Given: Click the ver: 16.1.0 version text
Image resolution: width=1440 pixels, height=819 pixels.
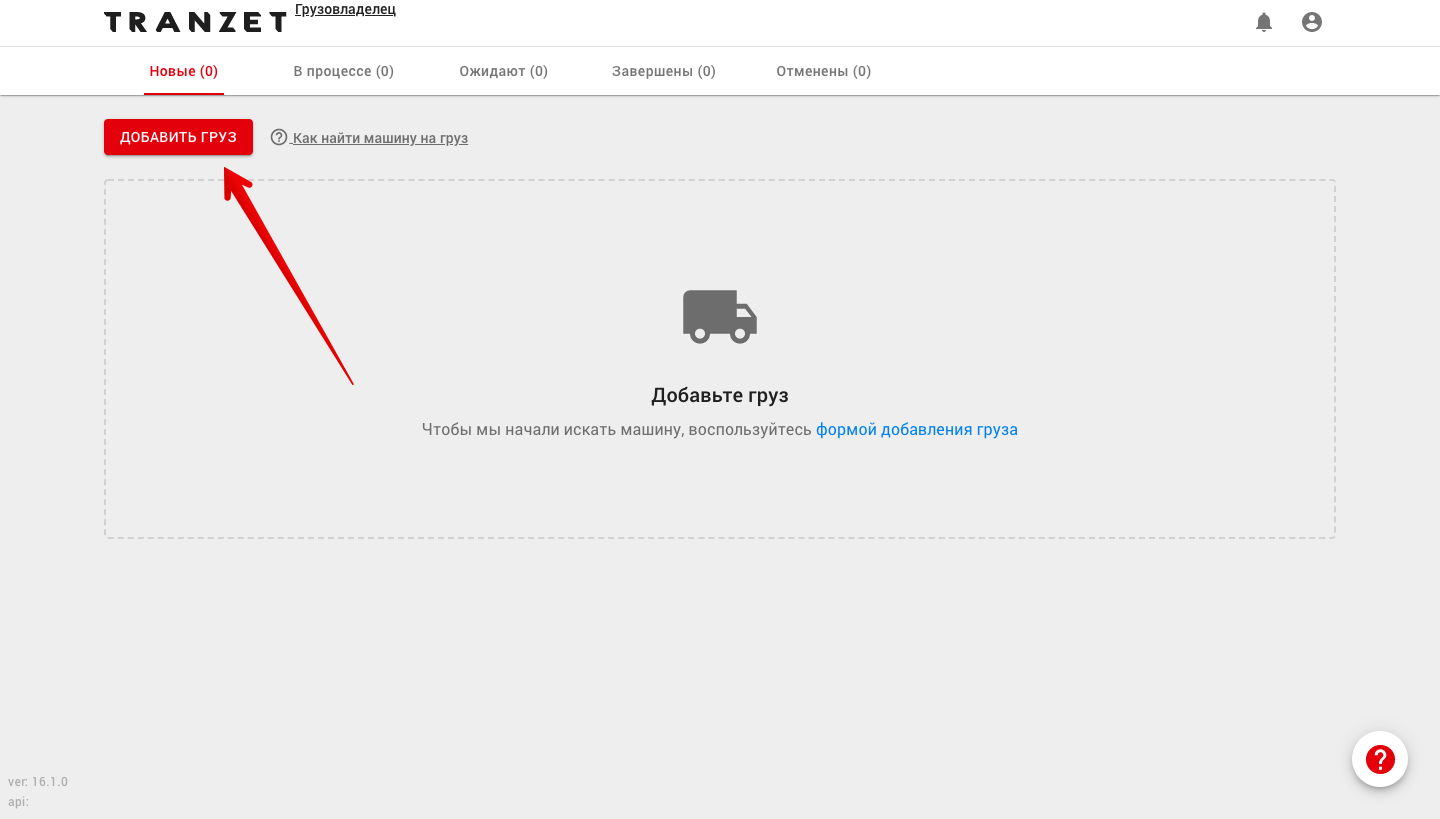Looking at the screenshot, I should (38, 782).
